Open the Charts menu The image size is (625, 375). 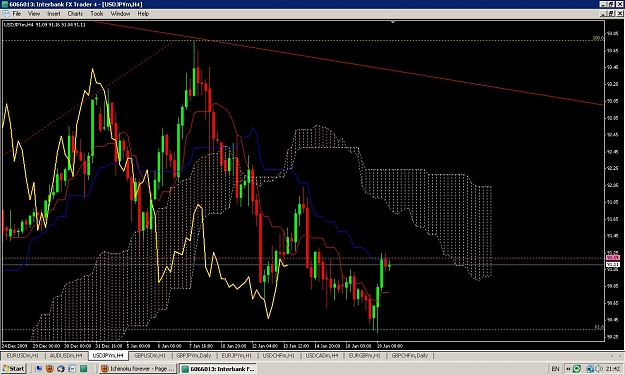[75, 14]
